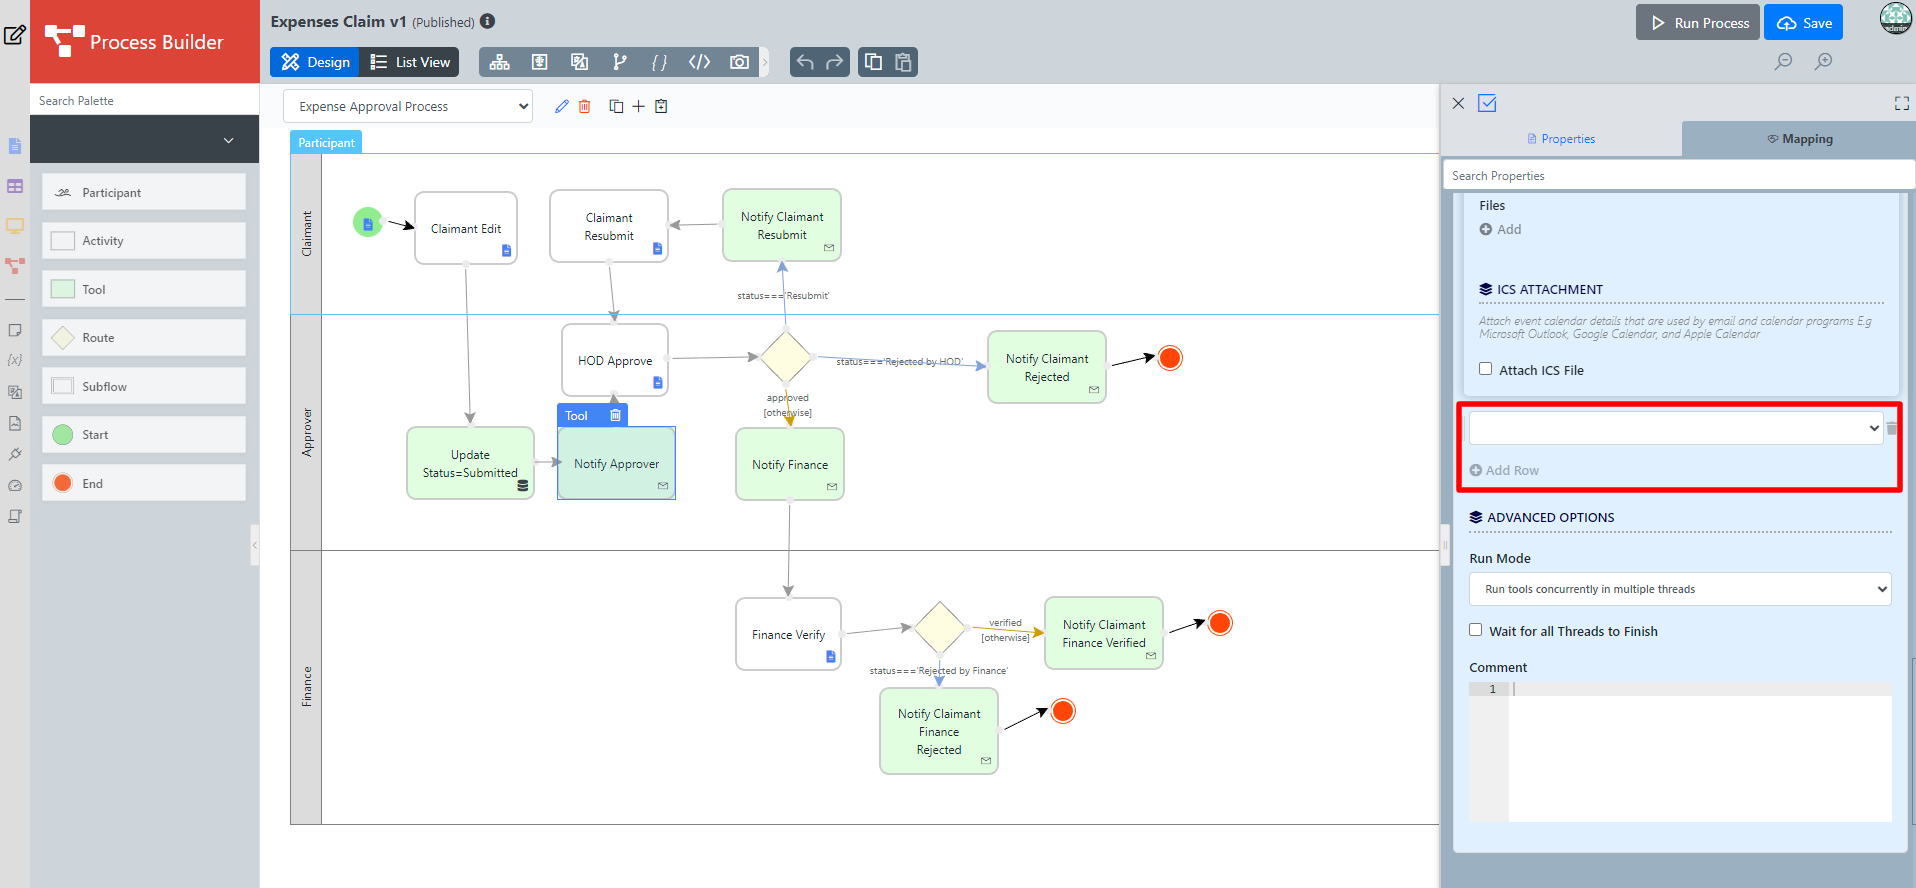Viewport: 1916px width, 888px height.
Task: Expand properties panel to fullscreen
Action: pyautogui.click(x=1901, y=103)
